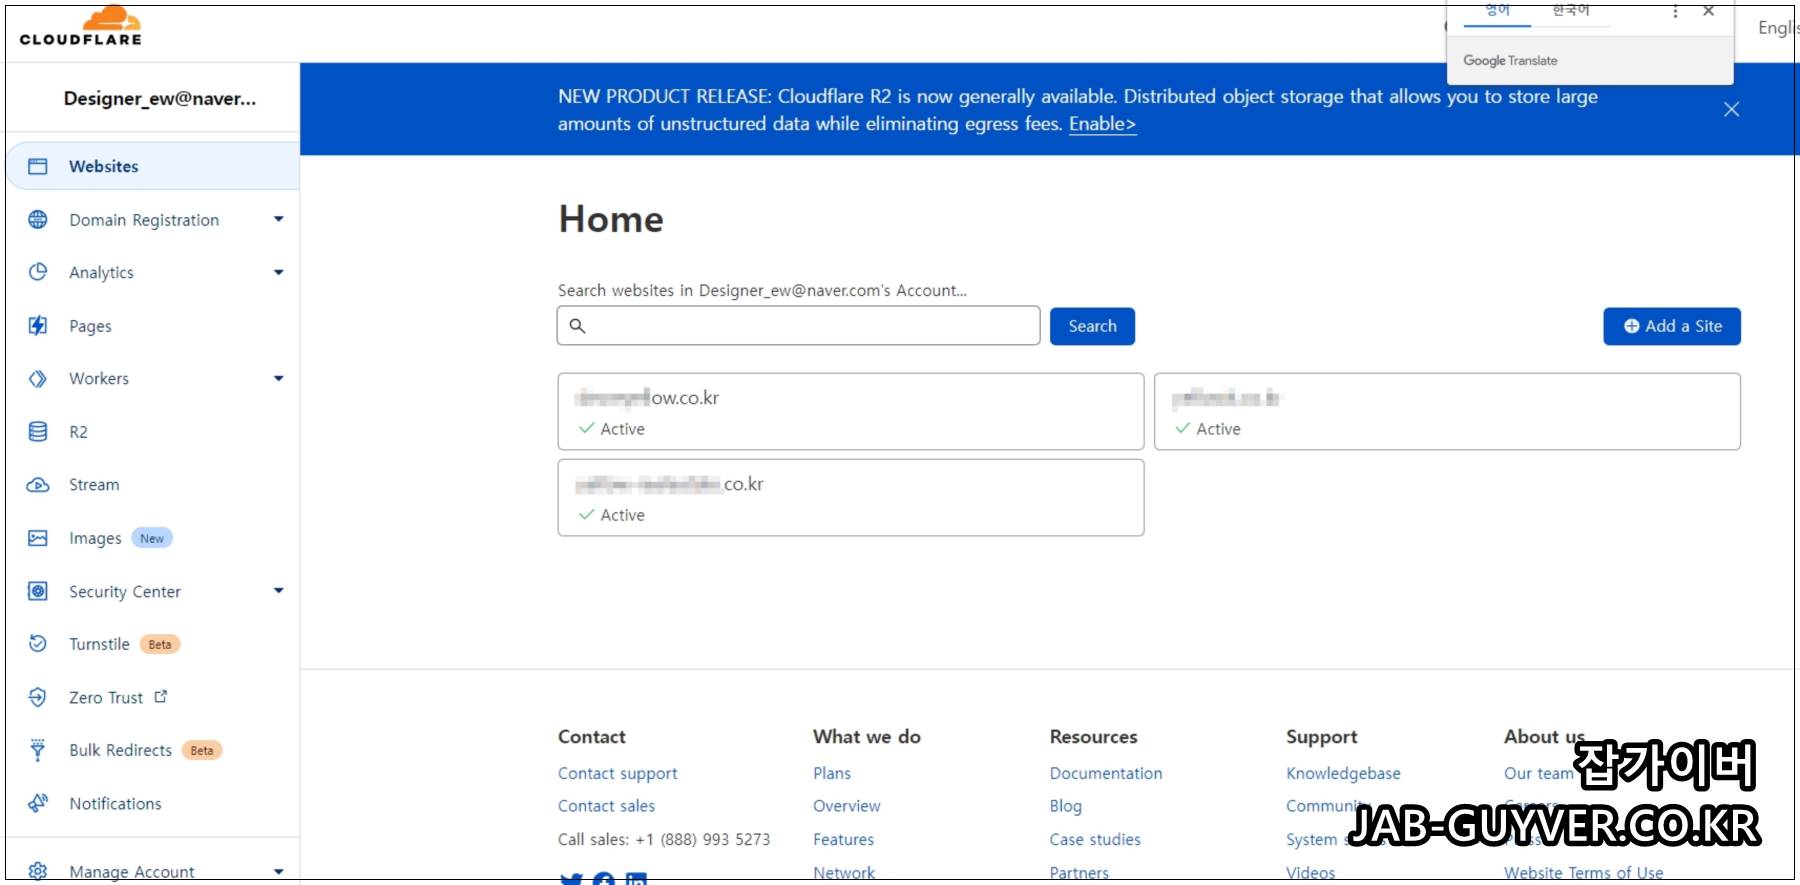Screen dimensions: 1800x885
Task: Open the Overview footer link
Action: coord(847,806)
